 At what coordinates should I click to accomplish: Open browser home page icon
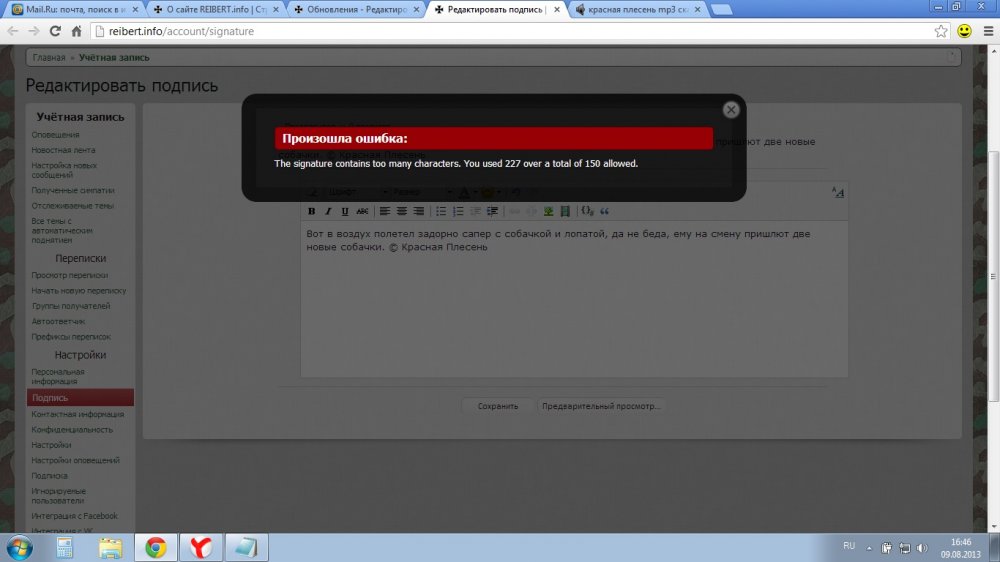[77, 31]
